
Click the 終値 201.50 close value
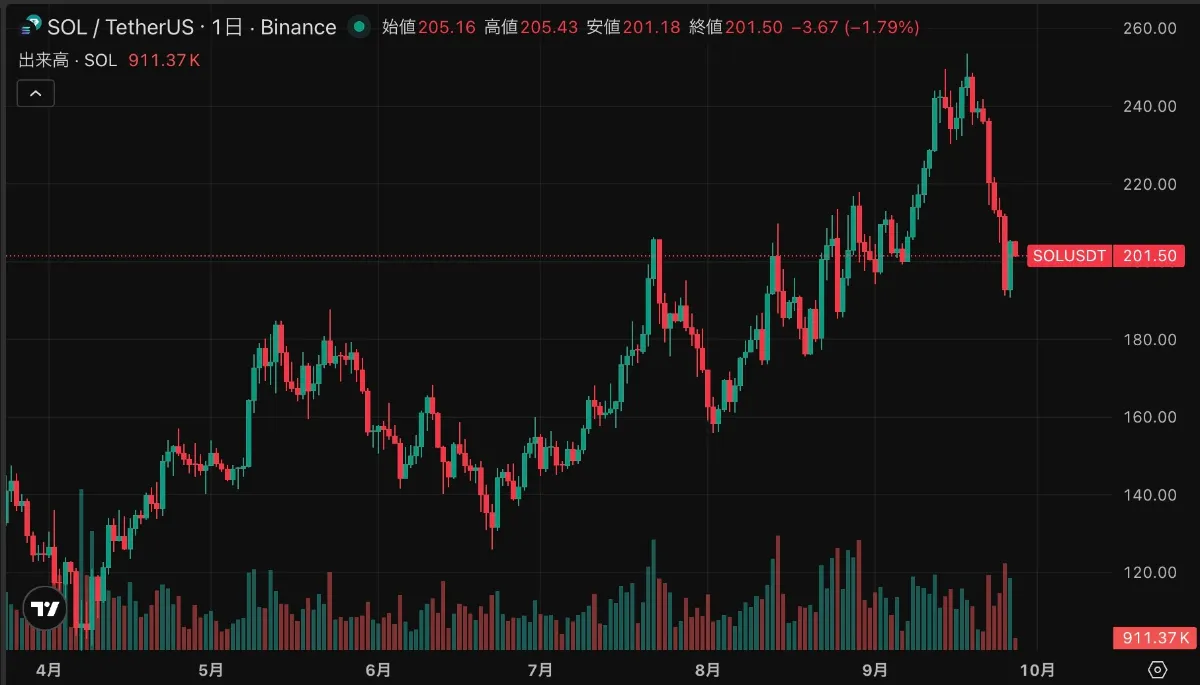[x=736, y=28]
